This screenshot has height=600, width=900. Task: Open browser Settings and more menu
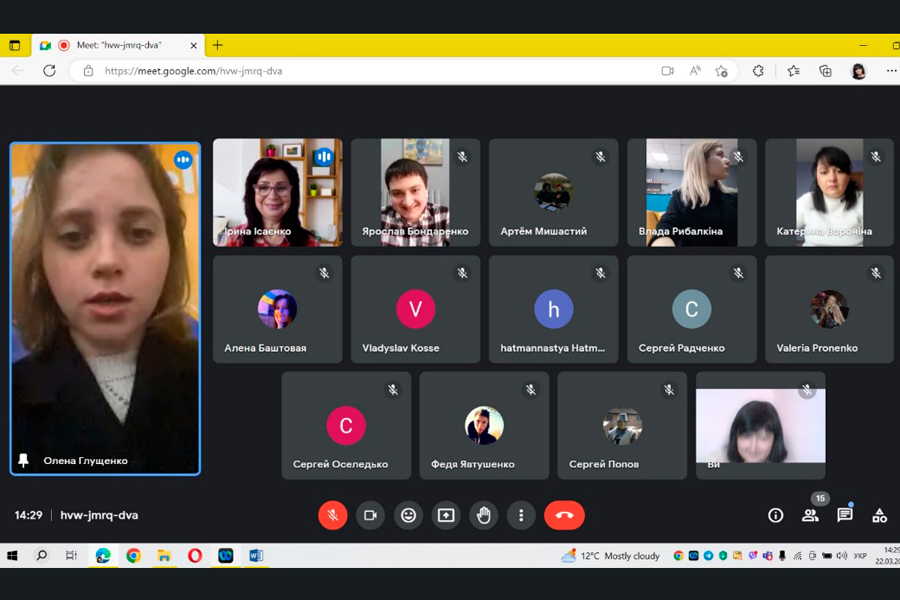(x=891, y=71)
